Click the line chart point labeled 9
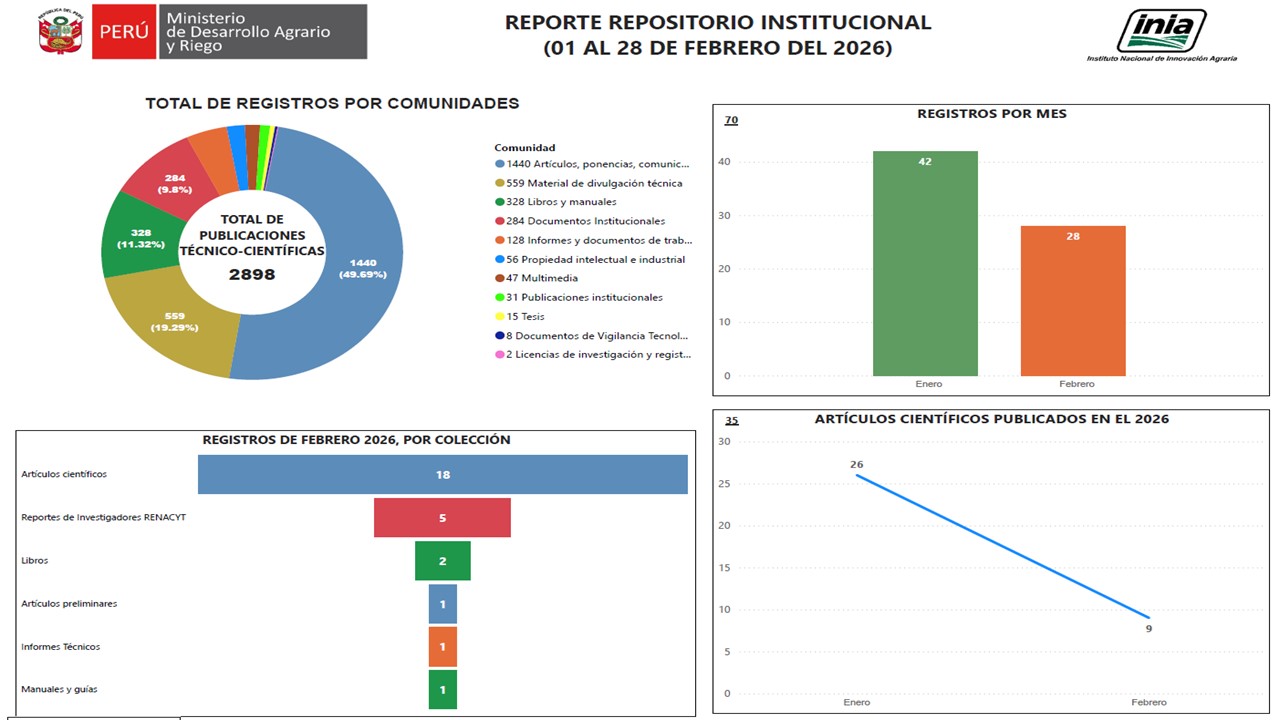1280x720 pixels. click(x=1149, y=618)
